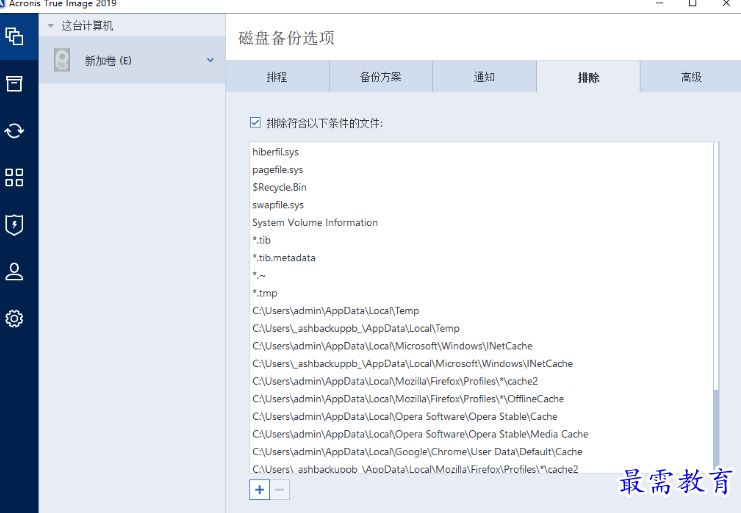Toggle 排除符合以下条件的文件 checkbox
Image resolution: width=741 pixels, height=513 pixels.
coord(255,123)
